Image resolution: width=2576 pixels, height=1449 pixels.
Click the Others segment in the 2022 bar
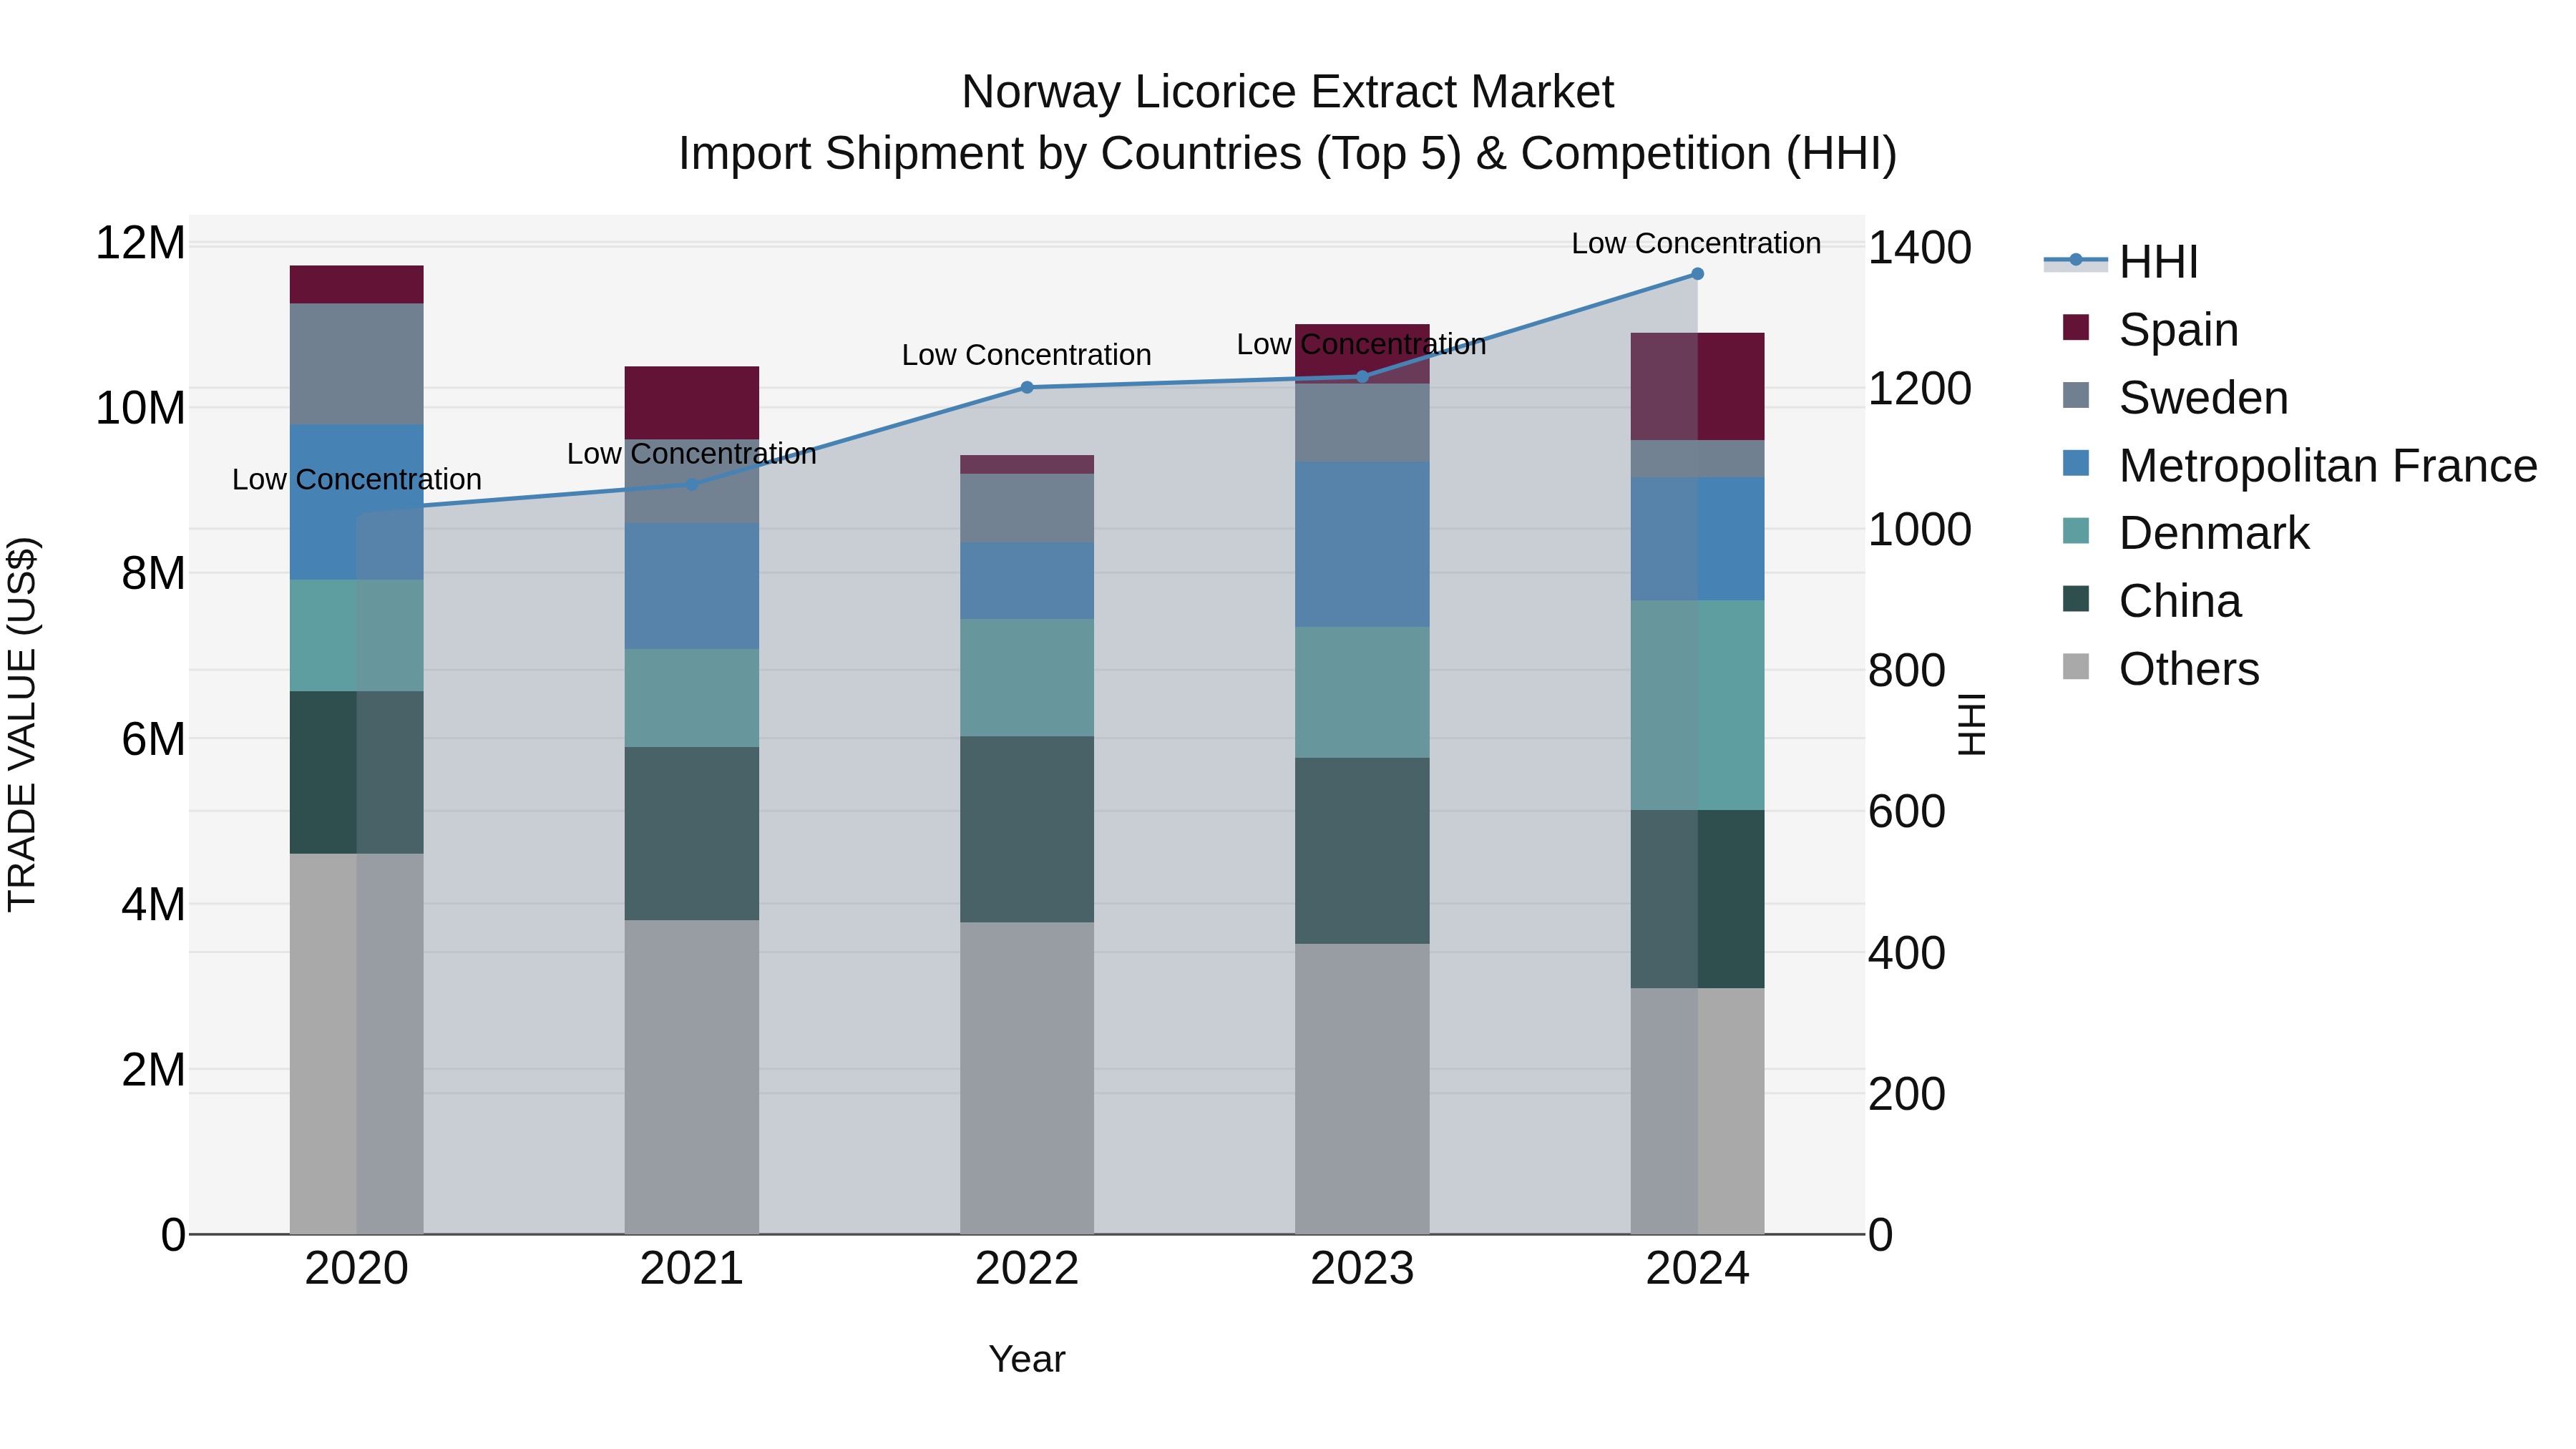tap(1027, 1078)
